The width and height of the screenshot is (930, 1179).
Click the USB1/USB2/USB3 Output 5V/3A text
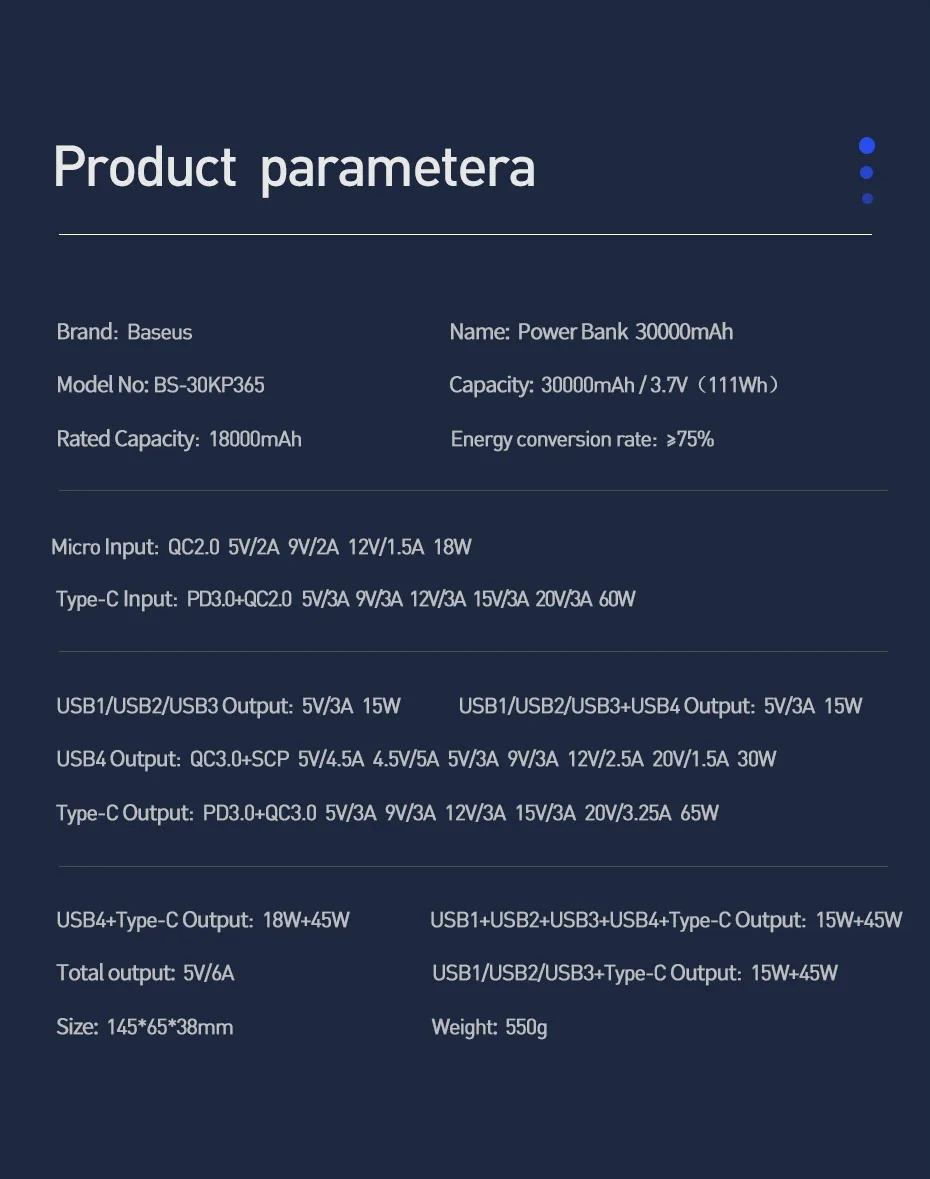[x=228, y=706]
